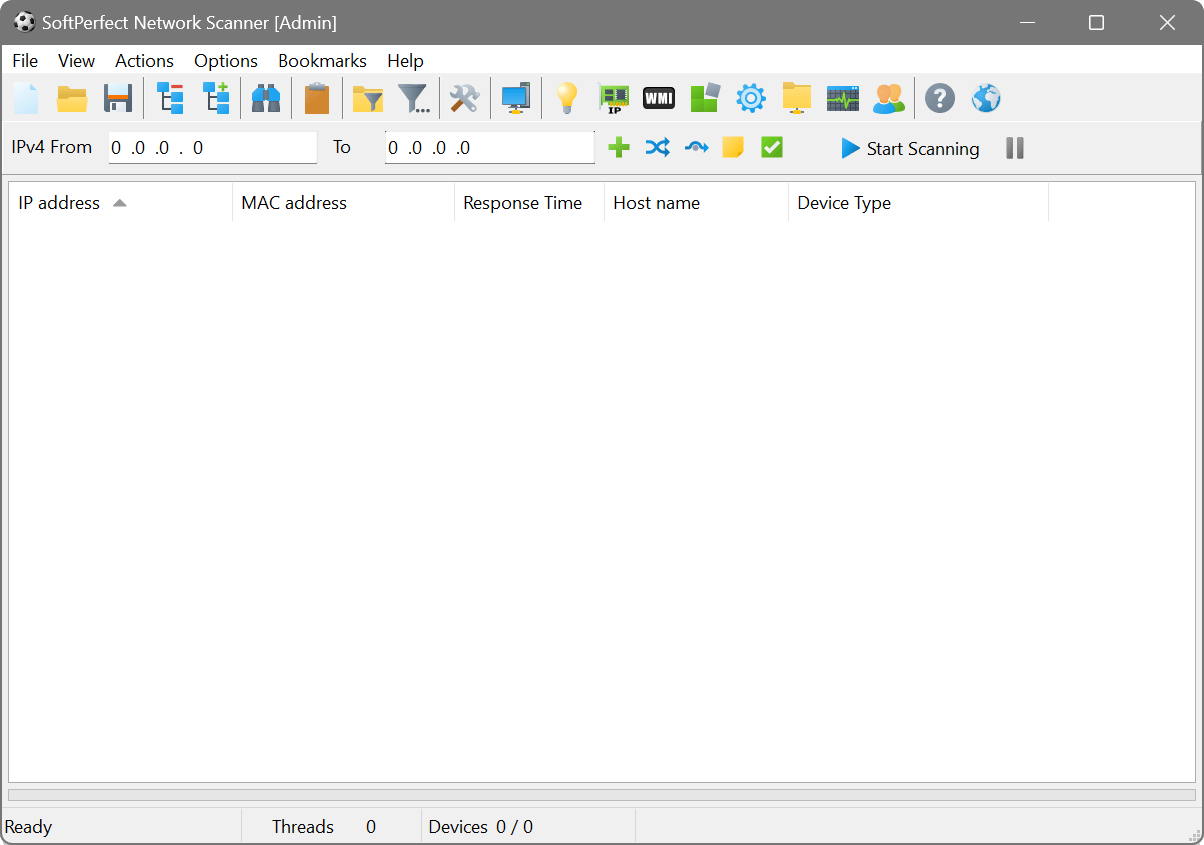Click the blue curved arrow icon
The height and width of the screenshot is (845, 1204).
coord(696,148)
